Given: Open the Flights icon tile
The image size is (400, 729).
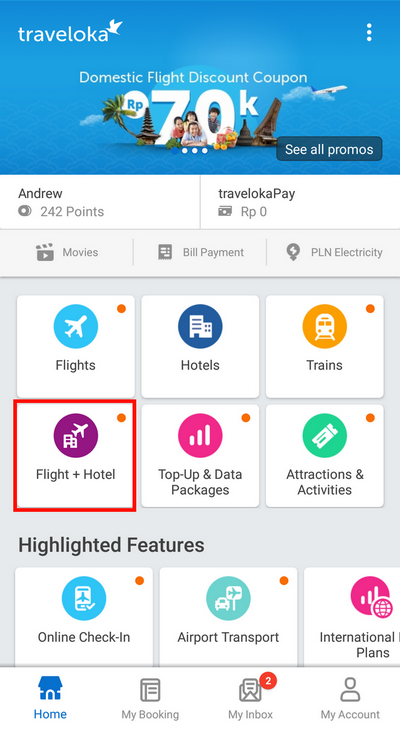Looking at the screenshot, I should (76, 326).
